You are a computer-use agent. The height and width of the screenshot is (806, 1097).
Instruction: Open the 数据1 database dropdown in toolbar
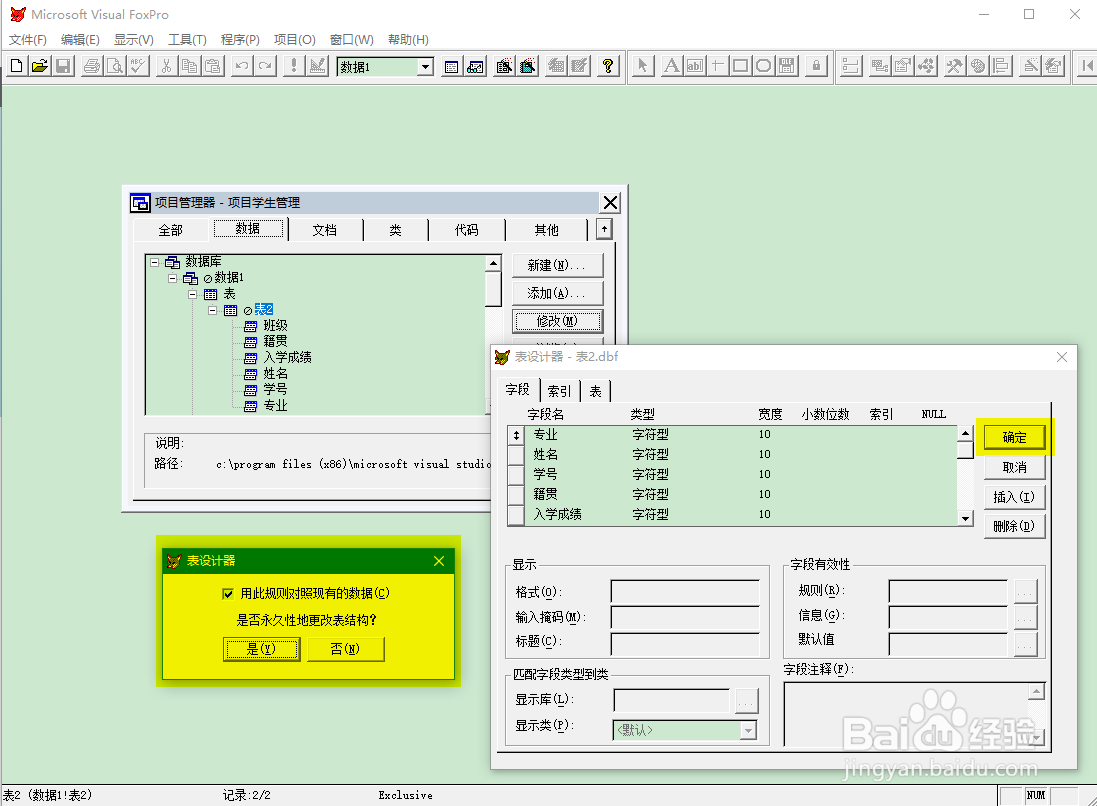click(x=425, y=67)
